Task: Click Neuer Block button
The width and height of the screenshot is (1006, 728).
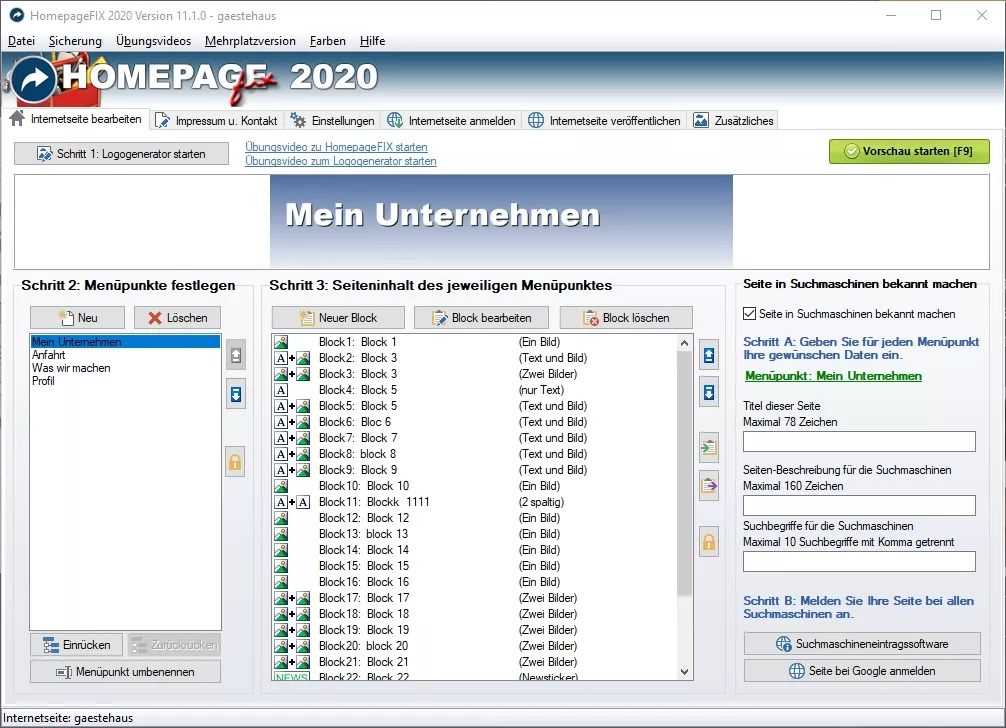Action: point(338,317)
